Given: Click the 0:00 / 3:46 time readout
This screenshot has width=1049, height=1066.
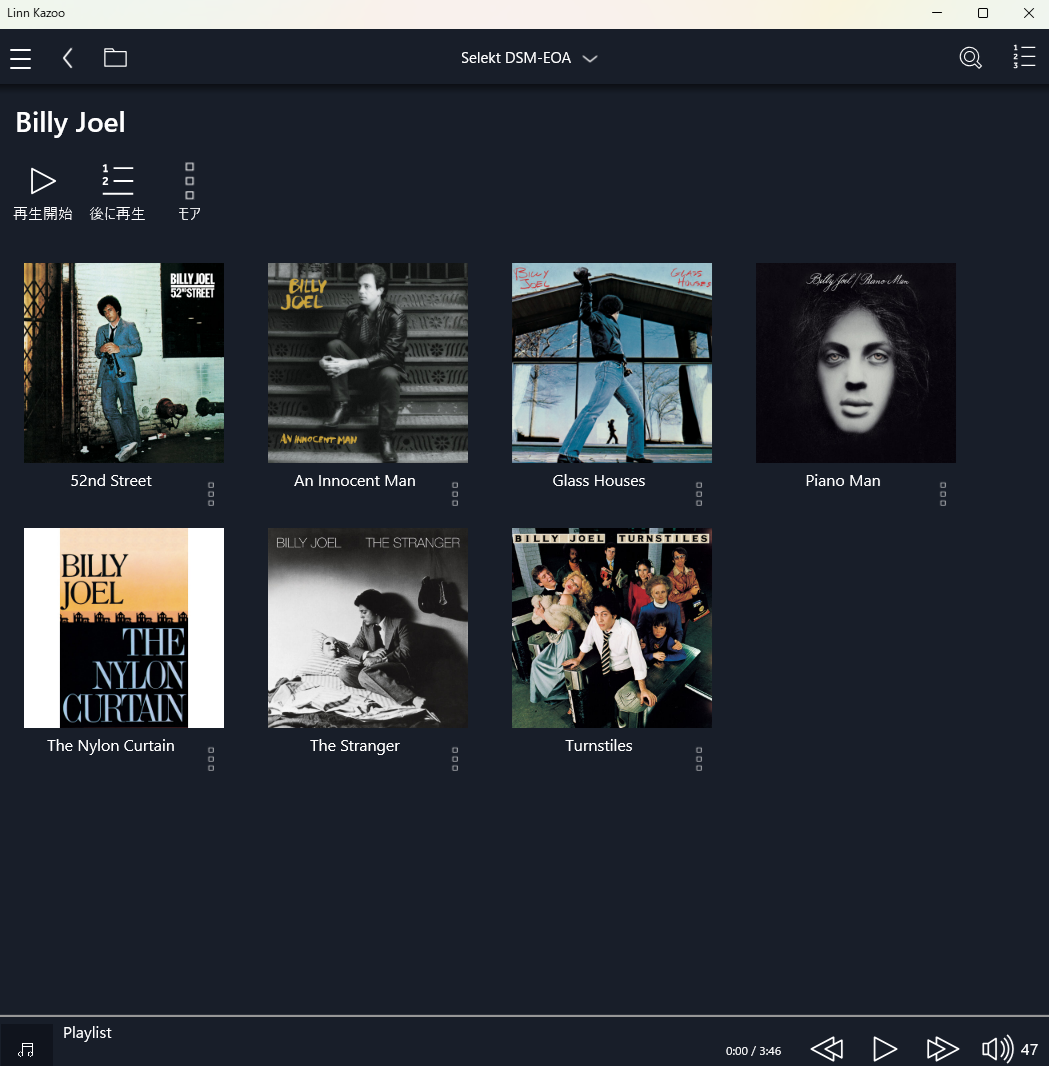Looking at the screenshot, I should pos(753,1051).
